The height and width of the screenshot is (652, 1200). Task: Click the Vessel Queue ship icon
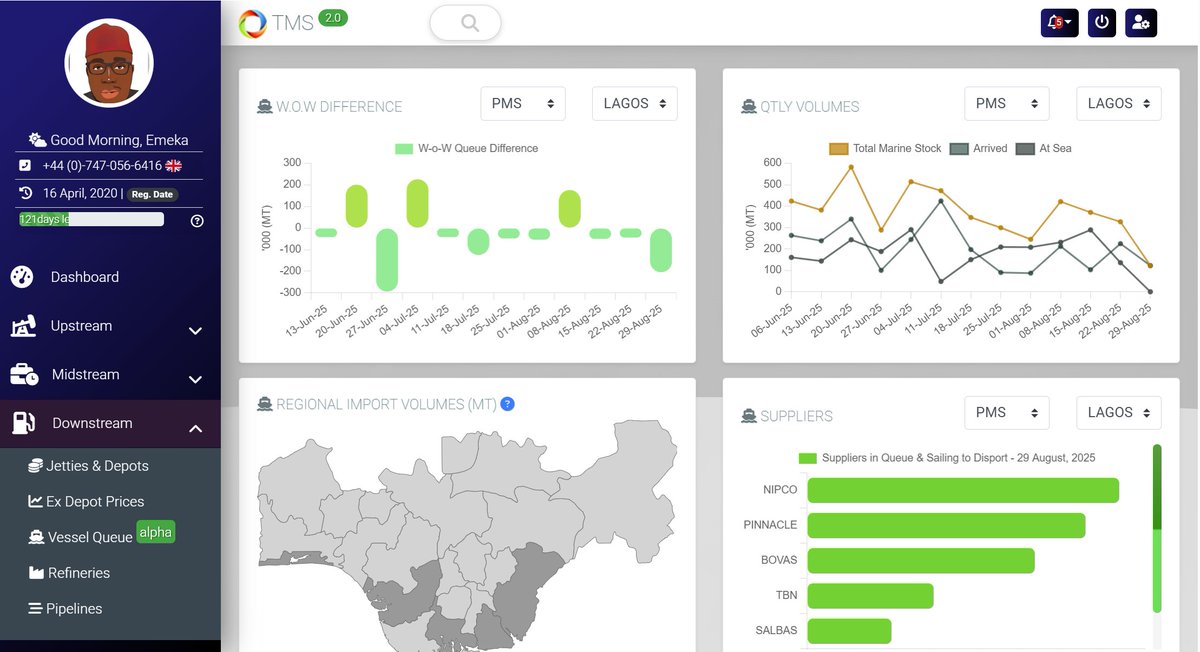tap(36, 537)
